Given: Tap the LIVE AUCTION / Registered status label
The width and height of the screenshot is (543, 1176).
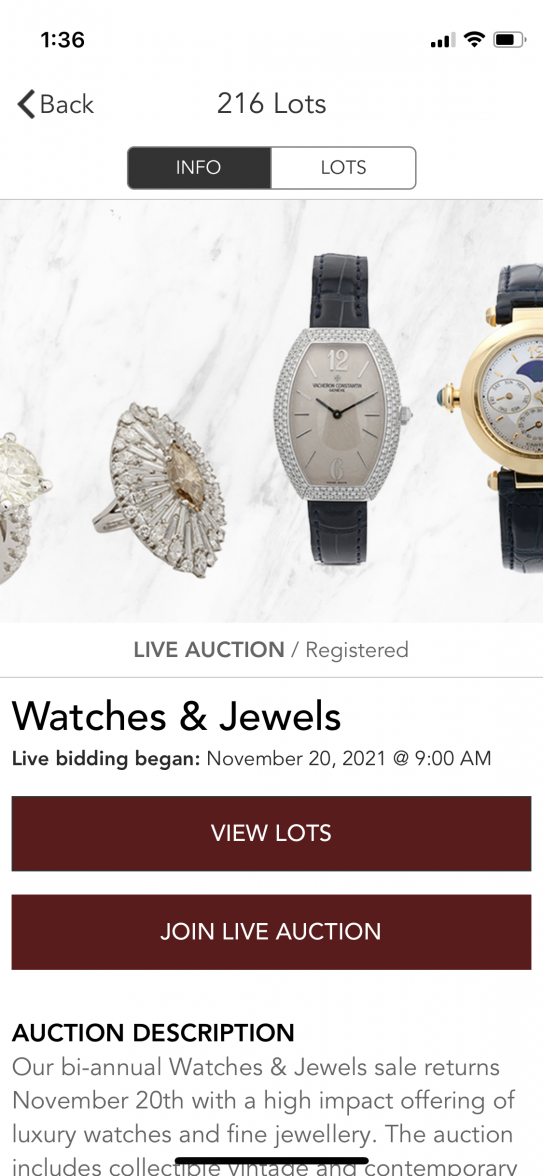Looking at the screenshot, I should point(271,650).
